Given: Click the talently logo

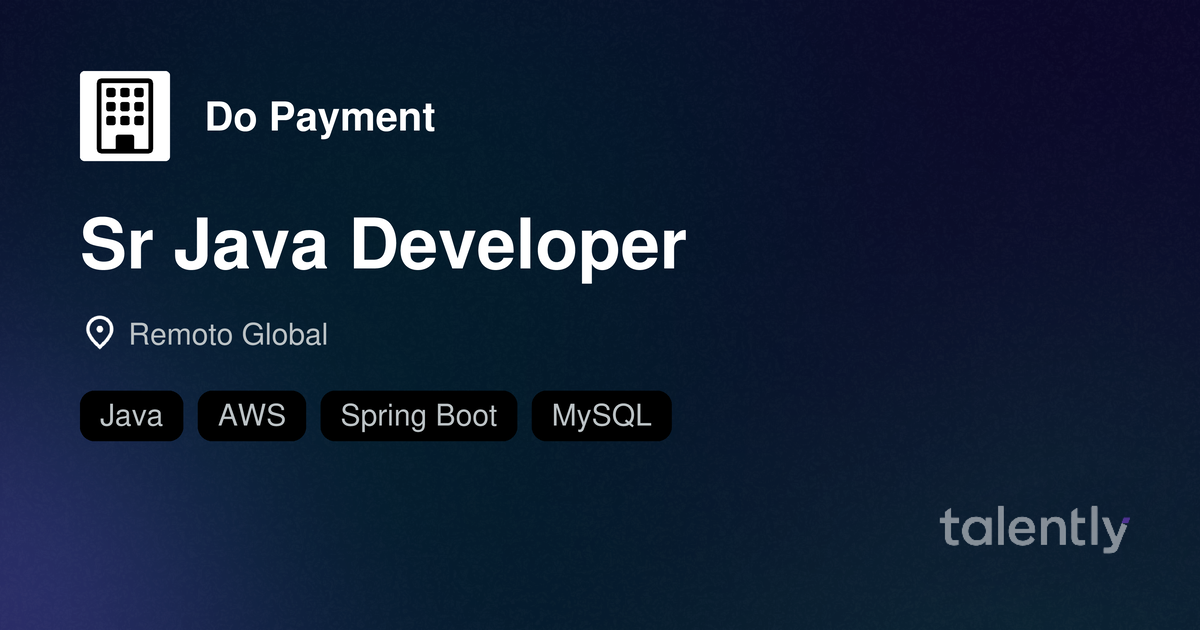Looking at the screenshot, I should point(1035,529).
